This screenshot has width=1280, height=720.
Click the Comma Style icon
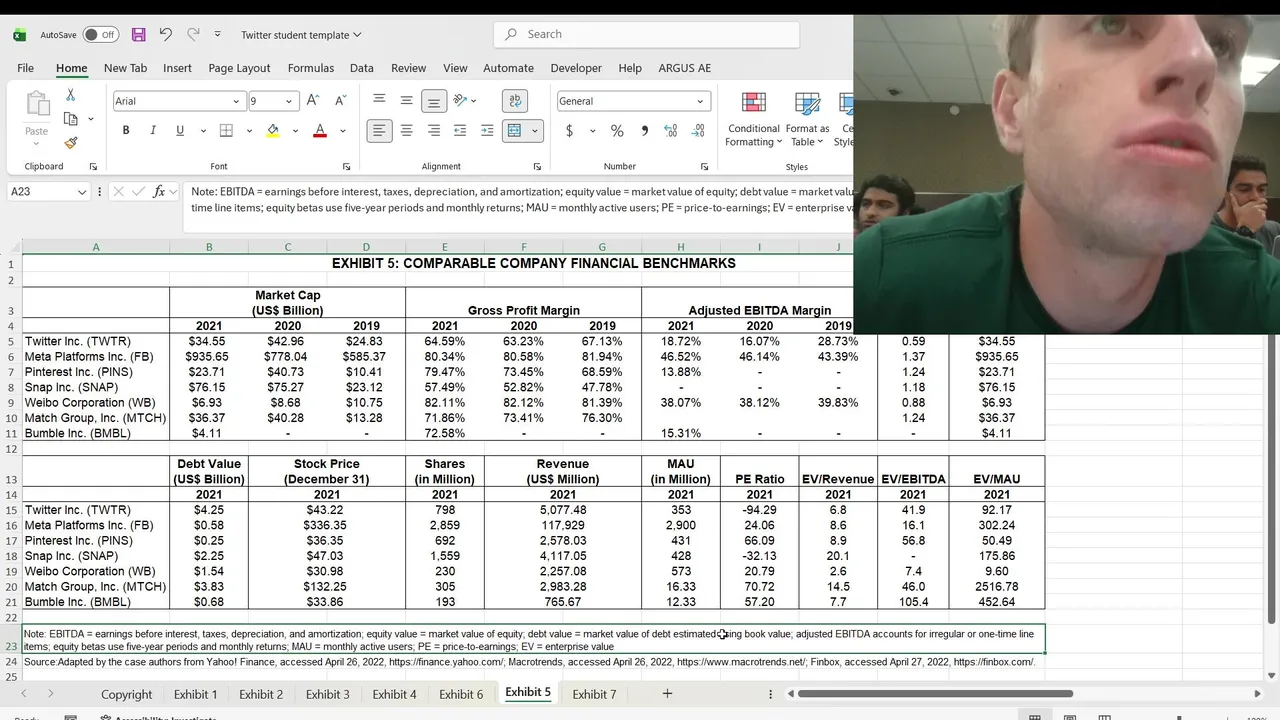(644, 131)
